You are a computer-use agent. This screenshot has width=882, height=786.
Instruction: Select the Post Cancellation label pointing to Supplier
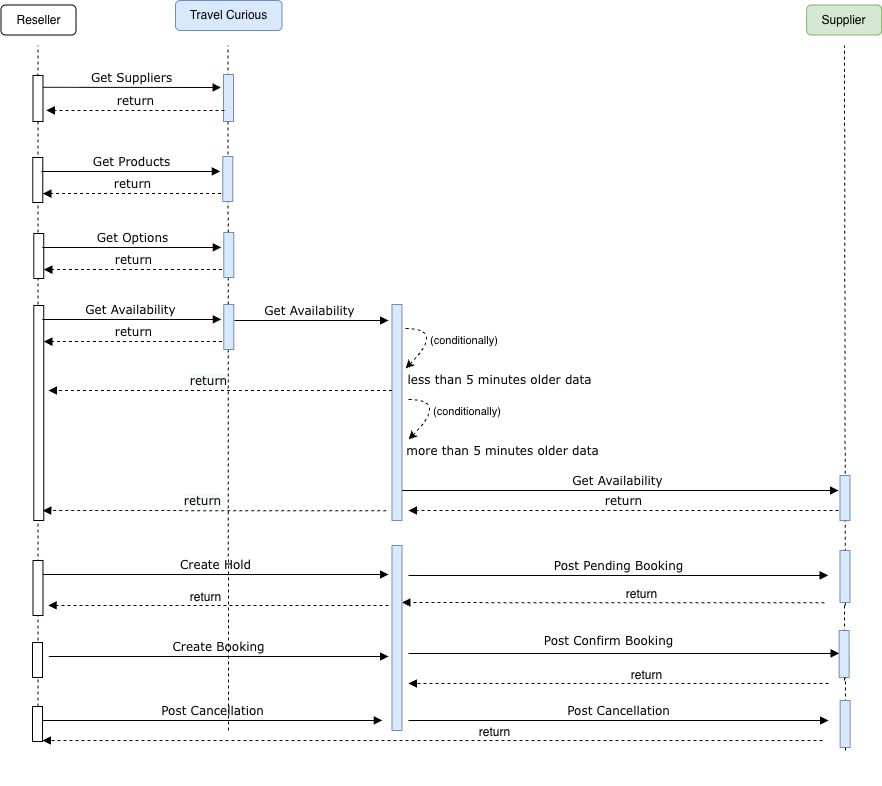[618, 711]
